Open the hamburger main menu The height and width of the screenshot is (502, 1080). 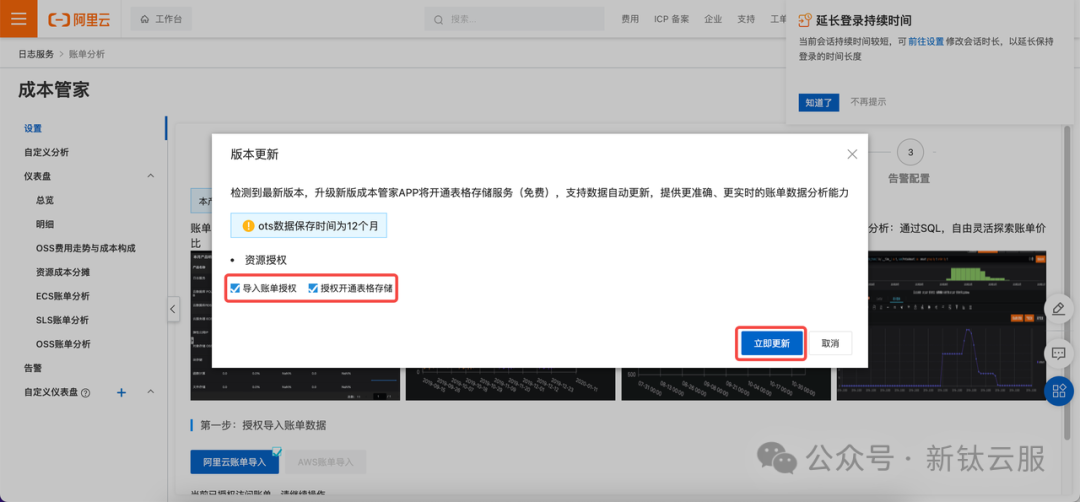pyautogui.click(x=19, y=19)
